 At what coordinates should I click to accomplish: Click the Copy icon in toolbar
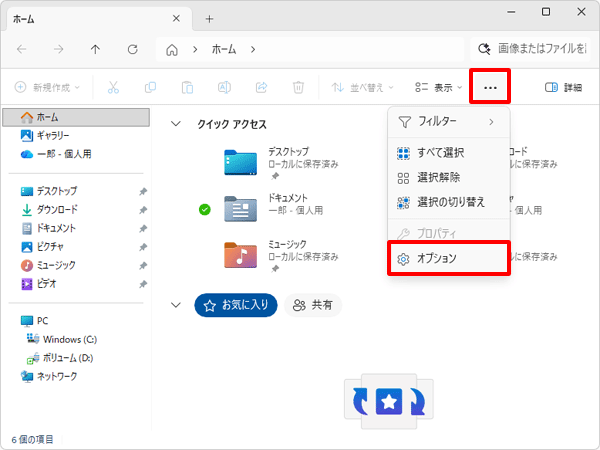pos(150,88)
